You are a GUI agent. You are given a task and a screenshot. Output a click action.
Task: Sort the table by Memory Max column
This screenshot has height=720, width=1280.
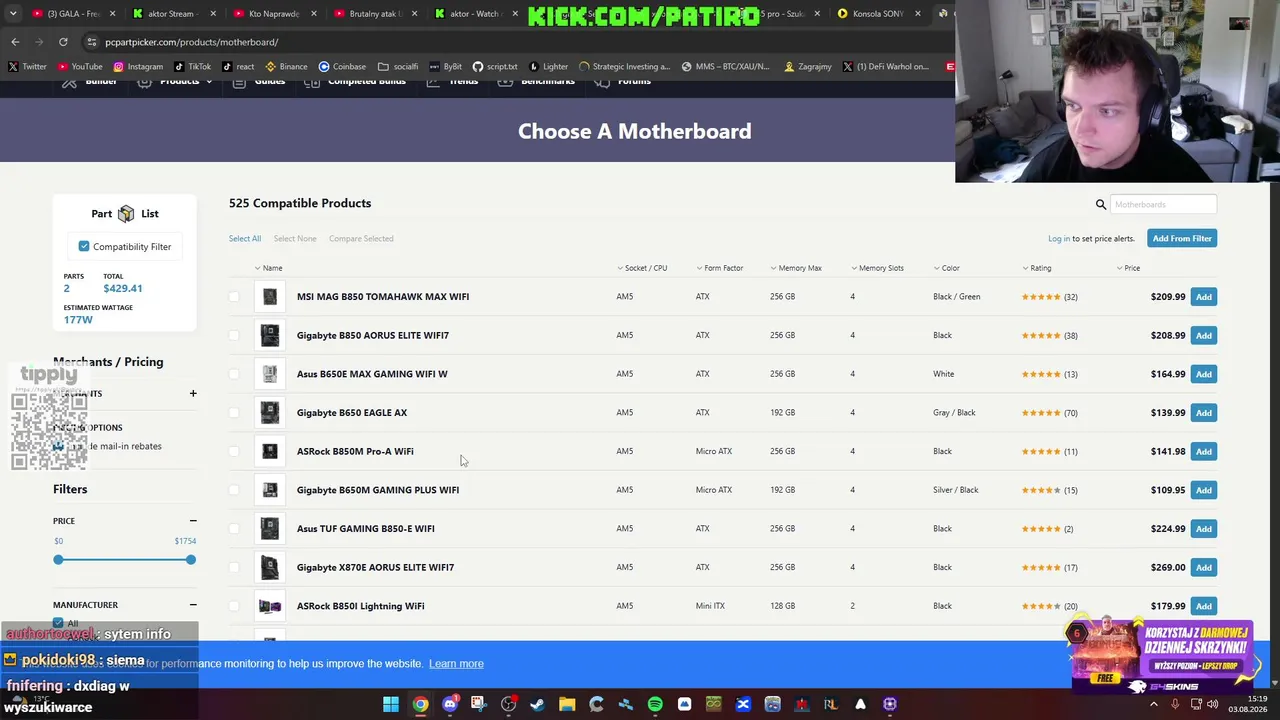[x=796, y=268]
